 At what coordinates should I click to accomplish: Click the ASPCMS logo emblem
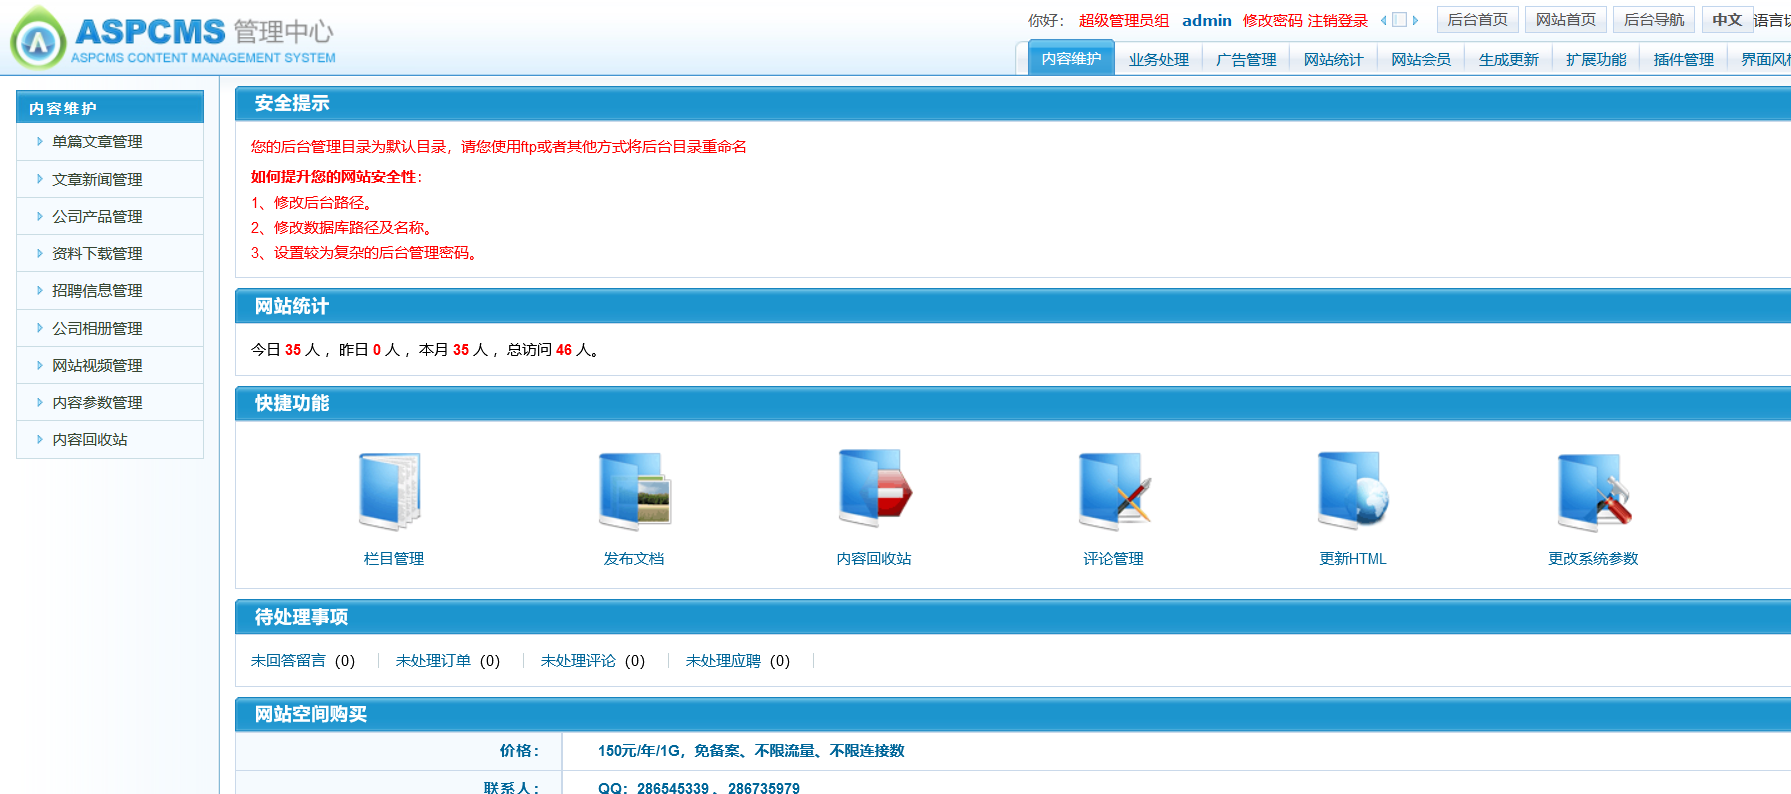coord(38,38)
